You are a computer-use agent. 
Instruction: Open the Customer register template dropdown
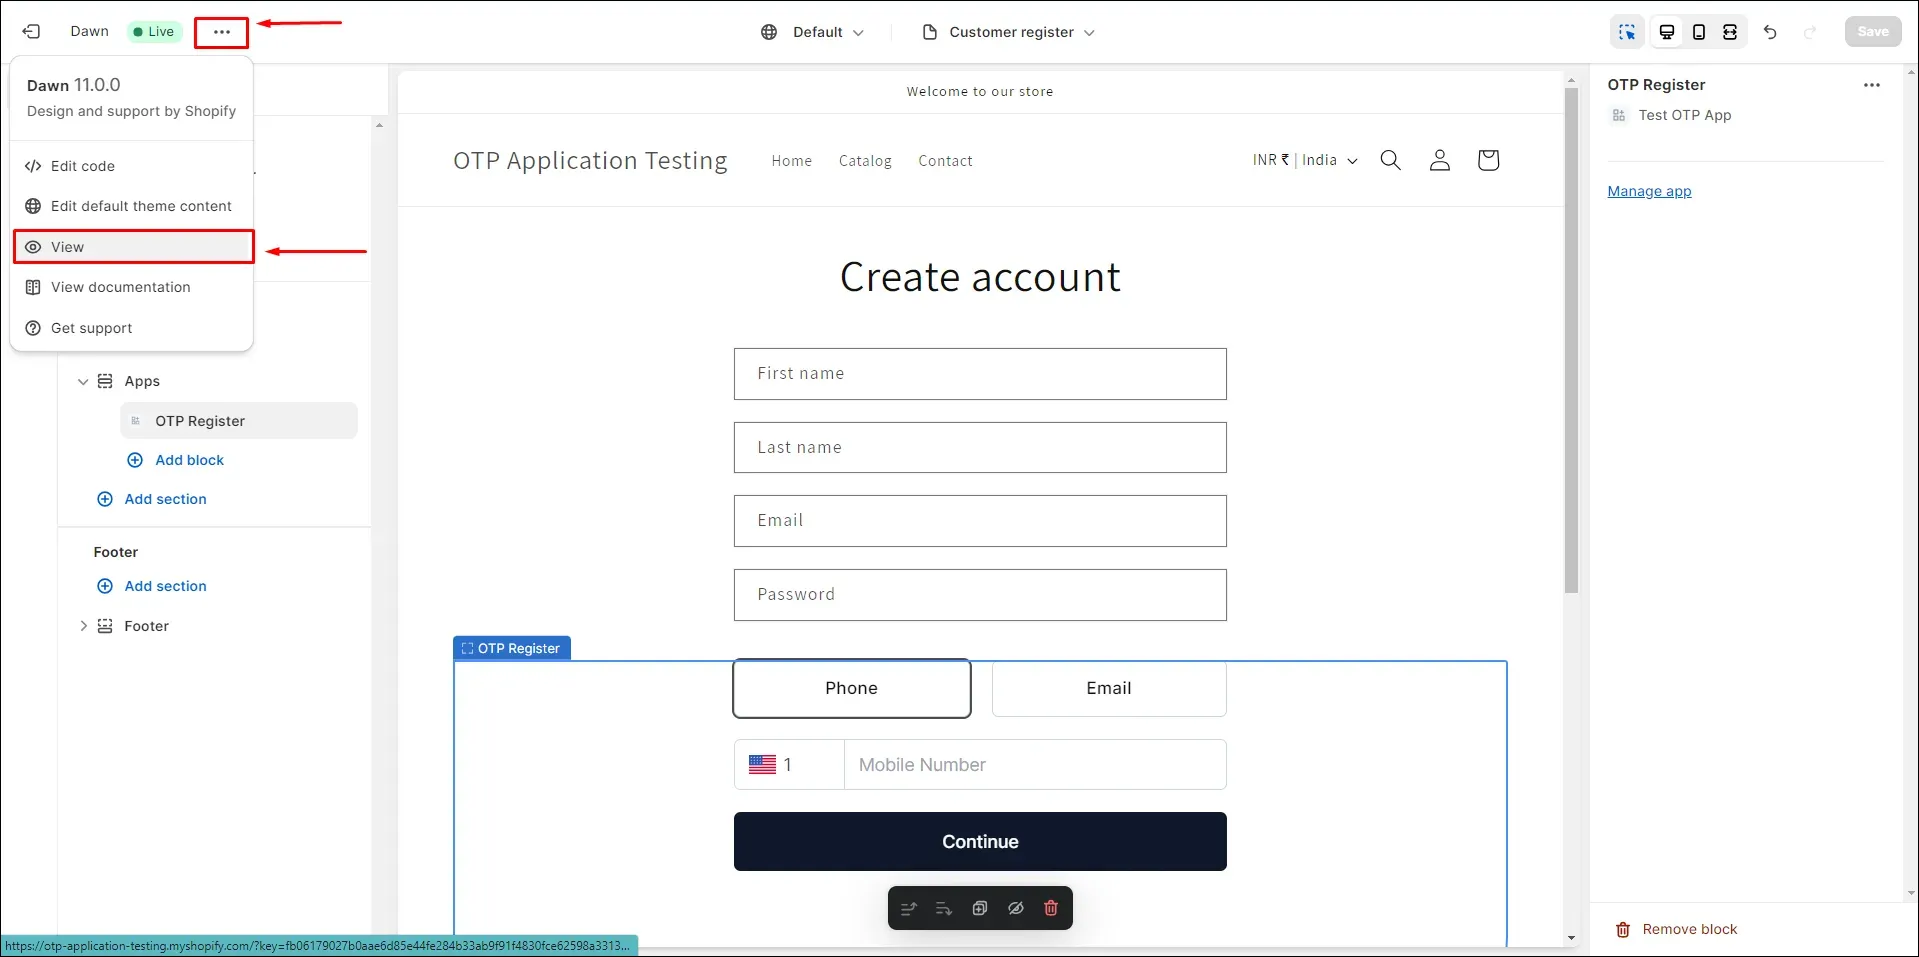pos(1008,32)
